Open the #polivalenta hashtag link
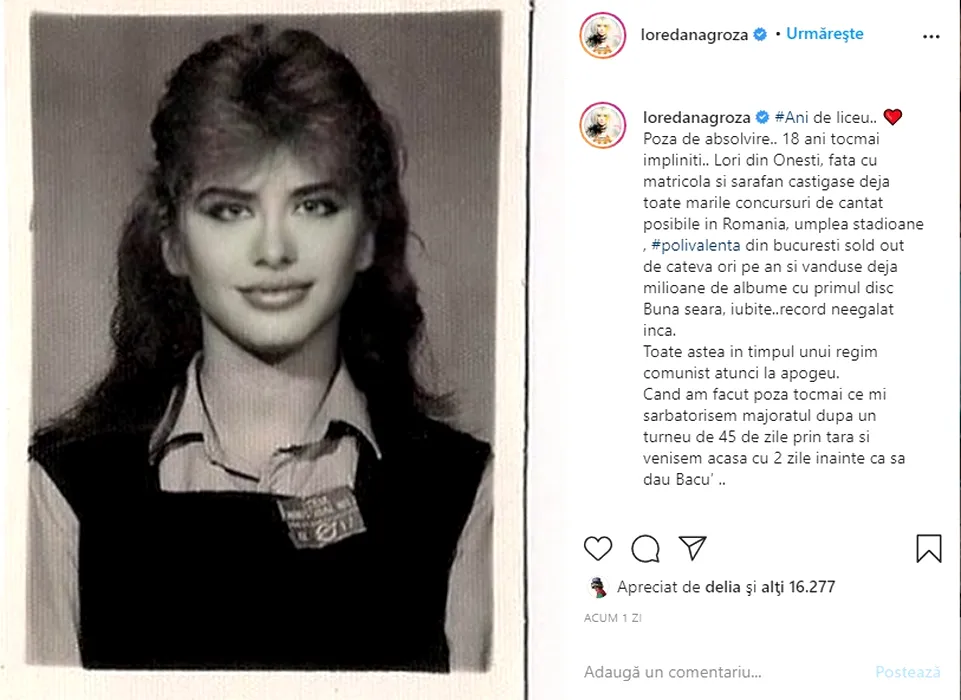Viewport: 961px width, 700px height. [697, 246]
